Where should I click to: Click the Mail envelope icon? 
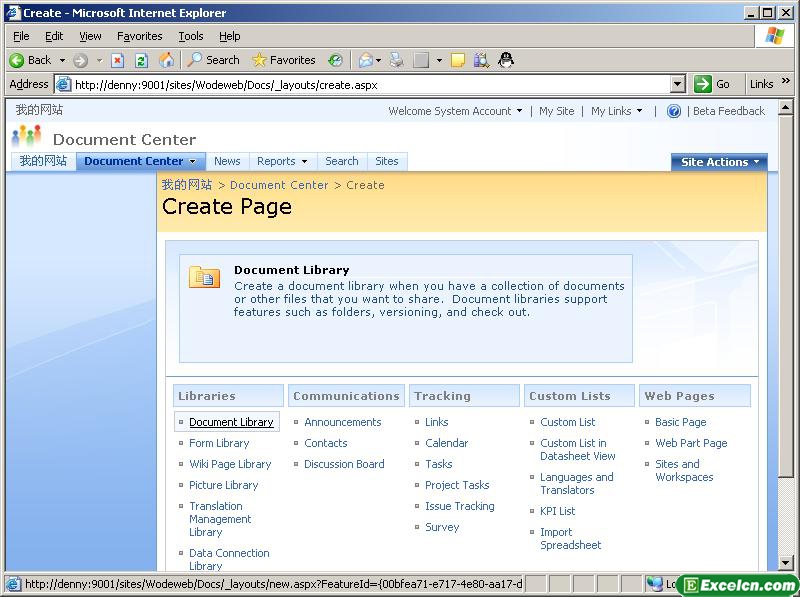click(x=365, y=61)
